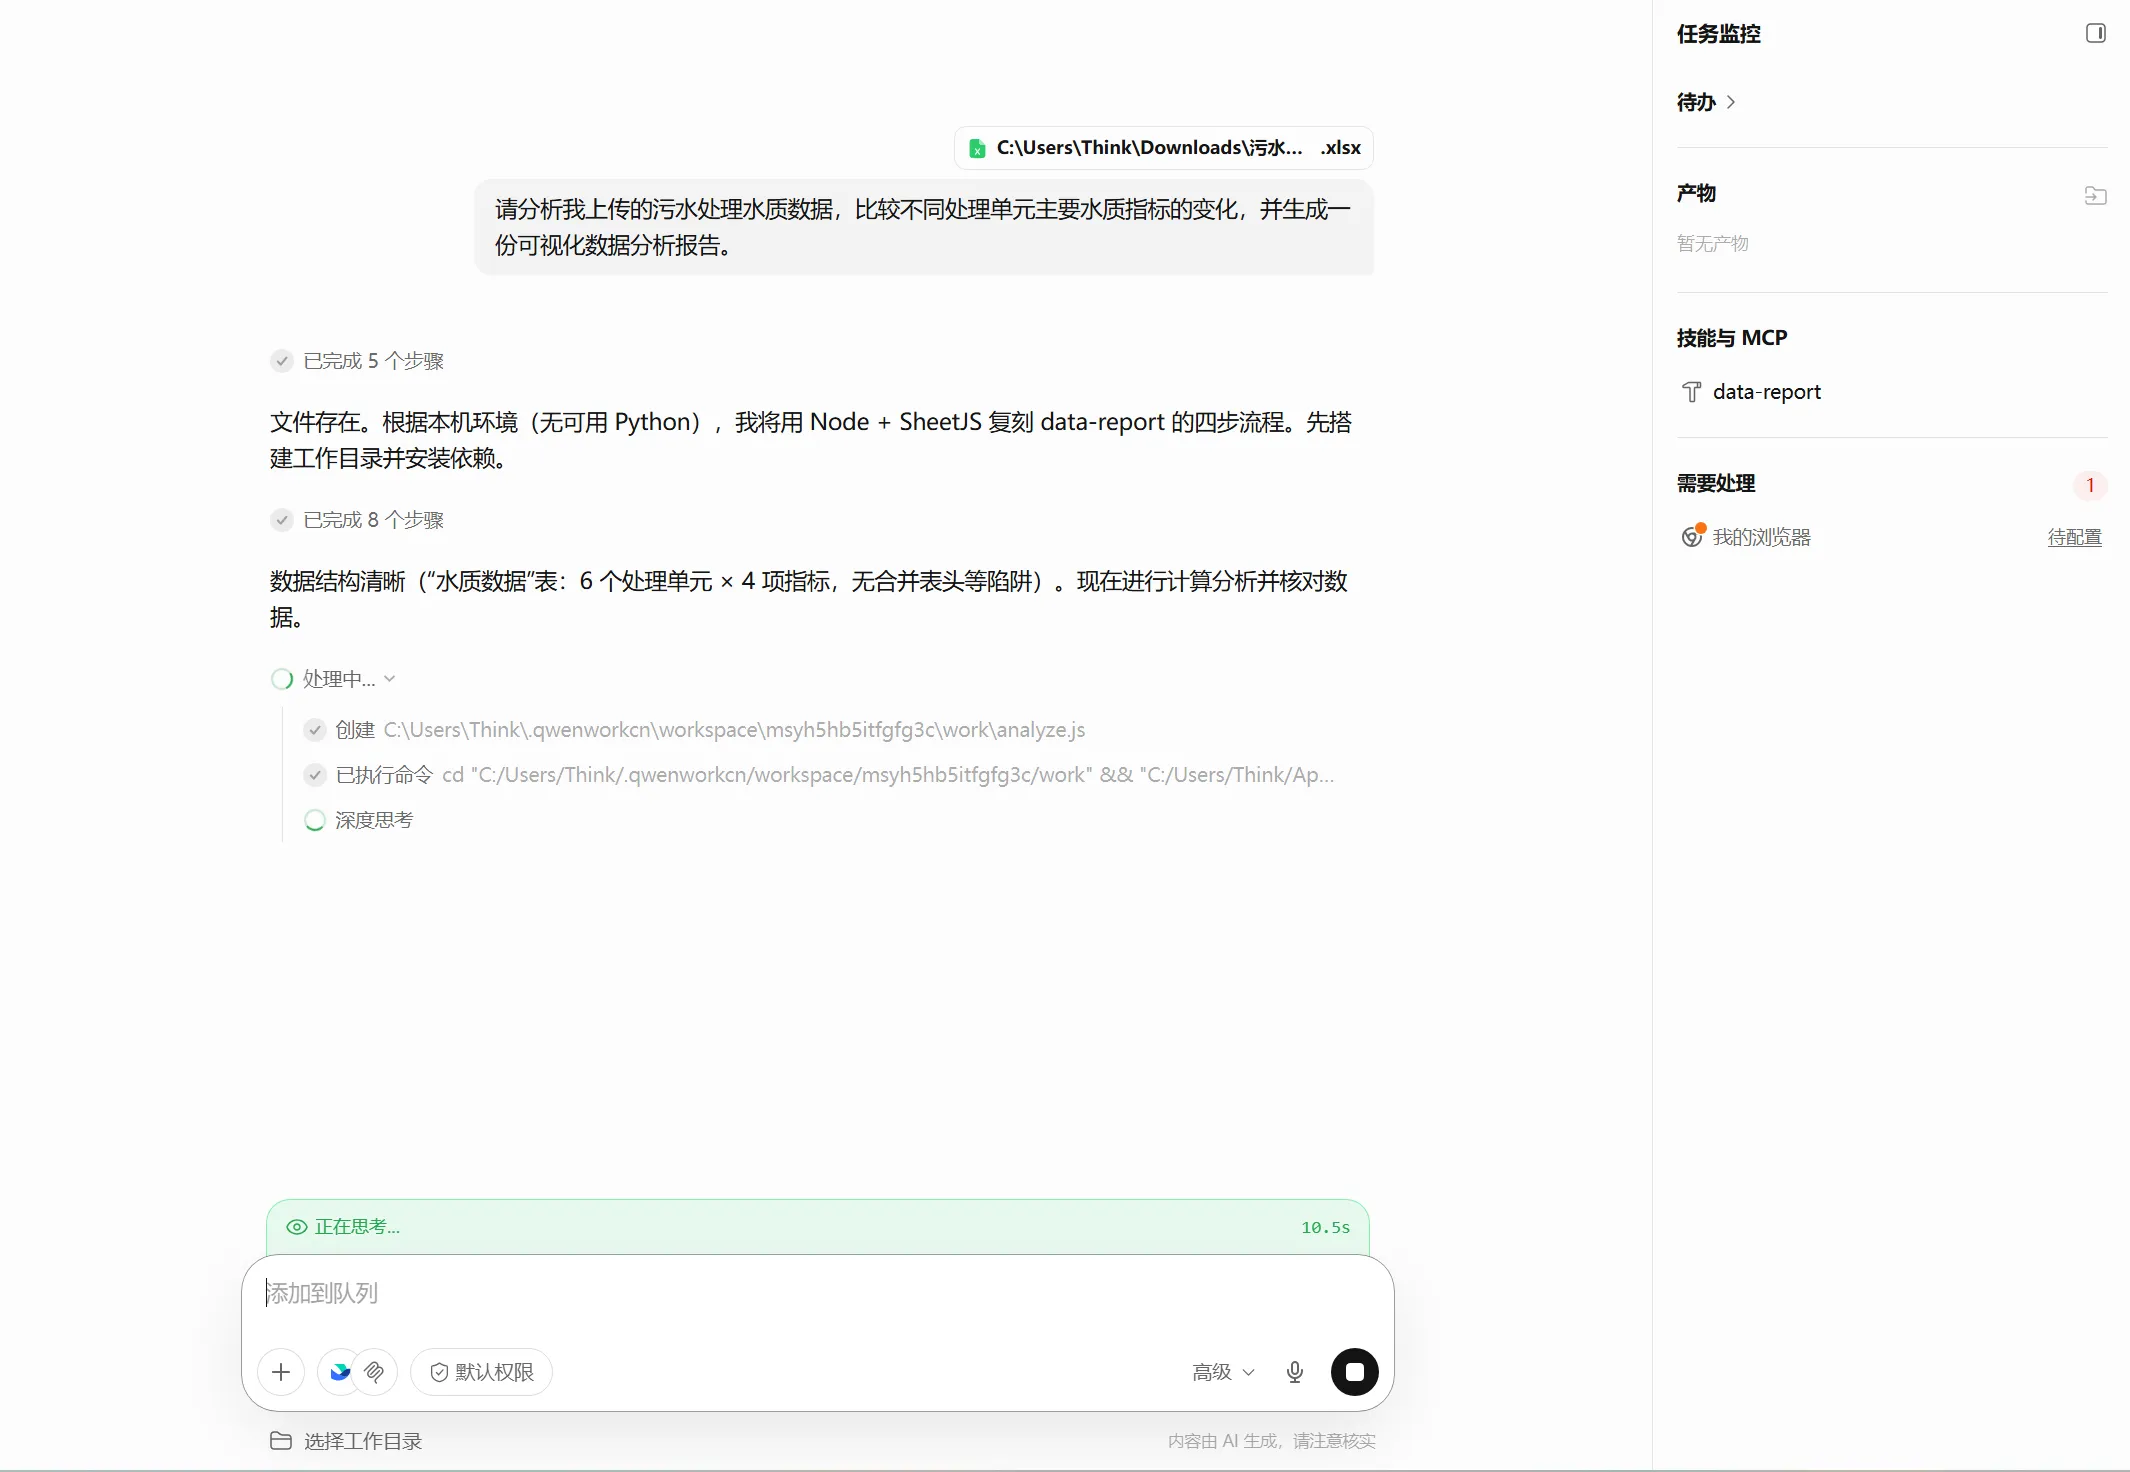Stop generation with the black stop button
Screen dimensions: 2130x1472
click(1355, 1372)
